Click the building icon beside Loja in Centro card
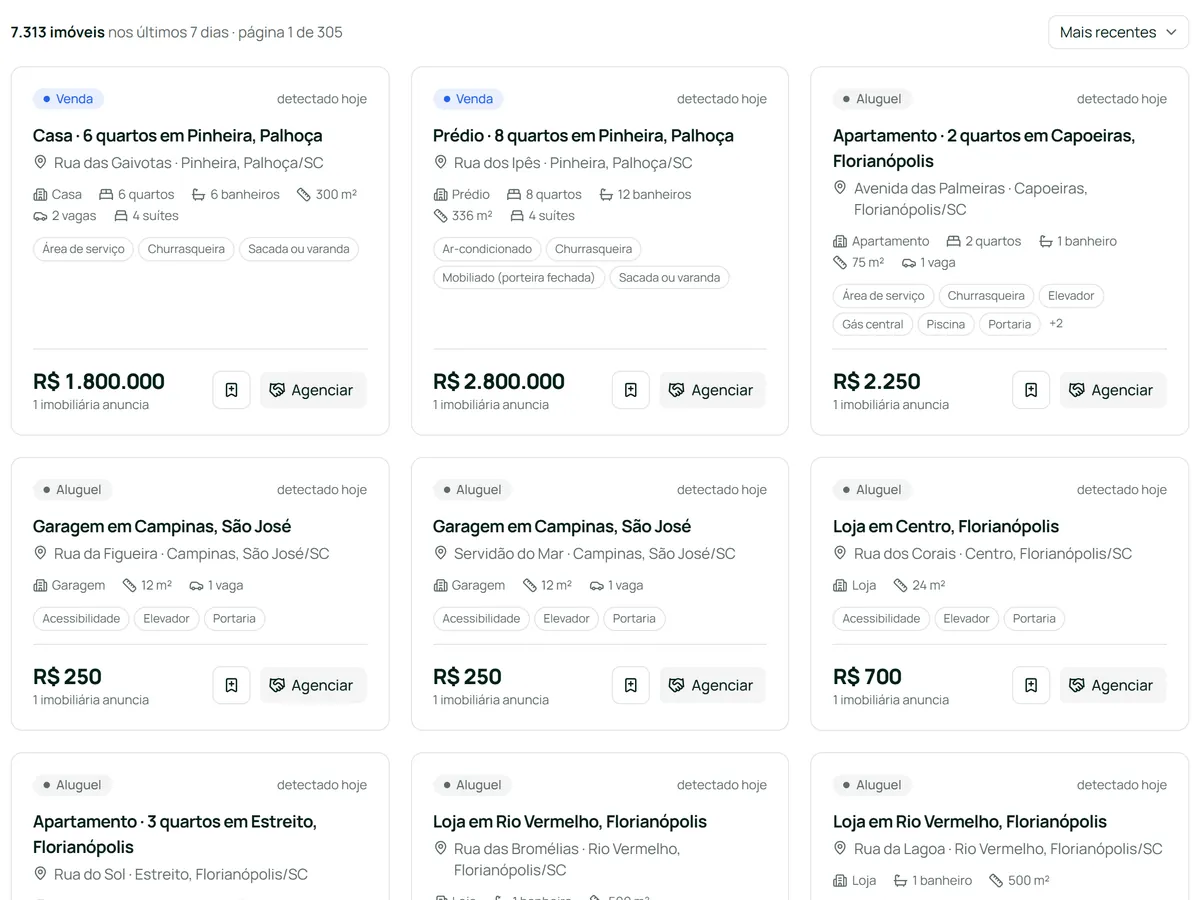 841,585
